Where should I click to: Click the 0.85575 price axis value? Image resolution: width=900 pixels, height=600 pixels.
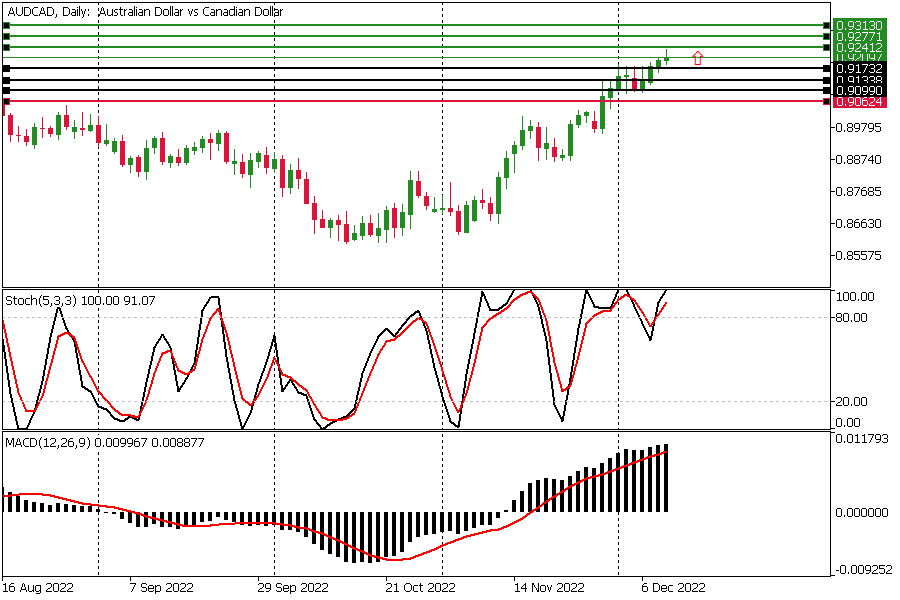click(x=859, y=256)
